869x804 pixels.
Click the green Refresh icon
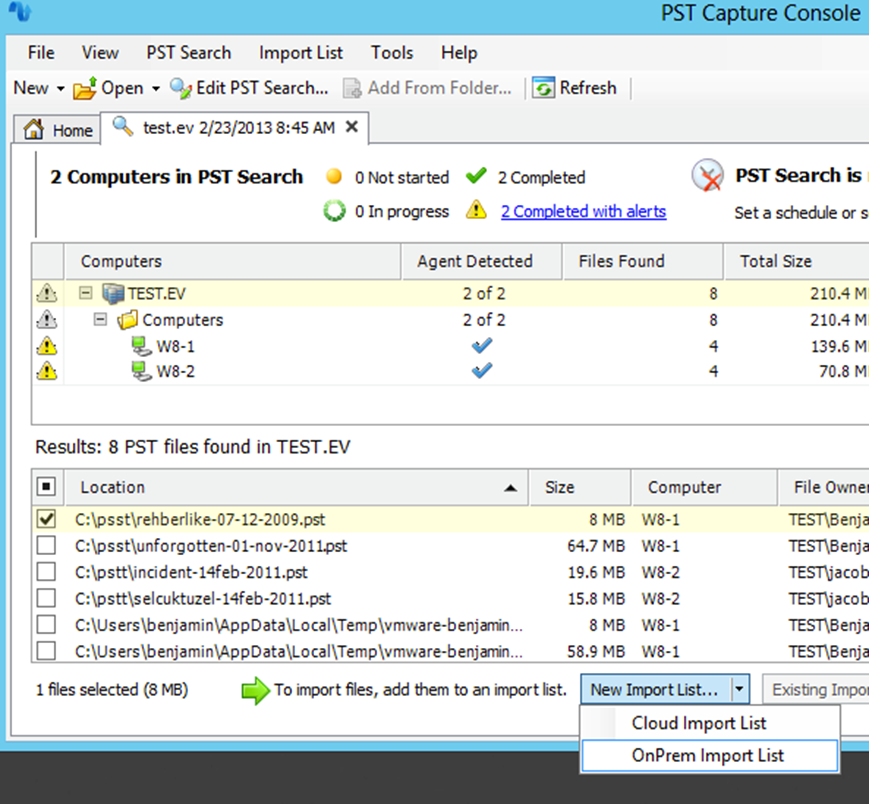(544, 88)
